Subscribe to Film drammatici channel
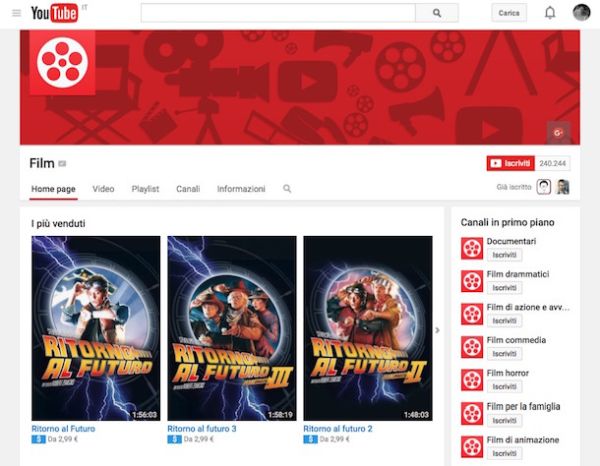The image size is (600, 466). pyautogui.click(x=505, y=288)
